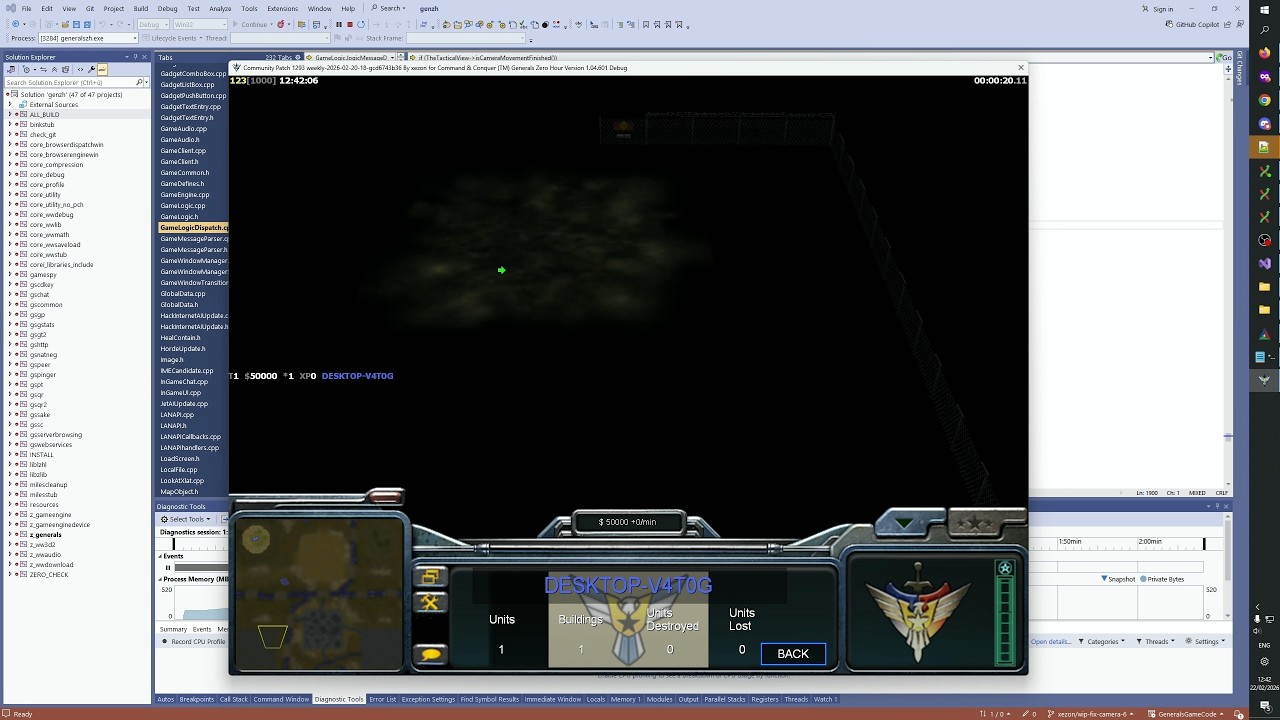Open the Select Tools dropdown
The width and height of the screenshot is (1280, 720).
point(186,519)
